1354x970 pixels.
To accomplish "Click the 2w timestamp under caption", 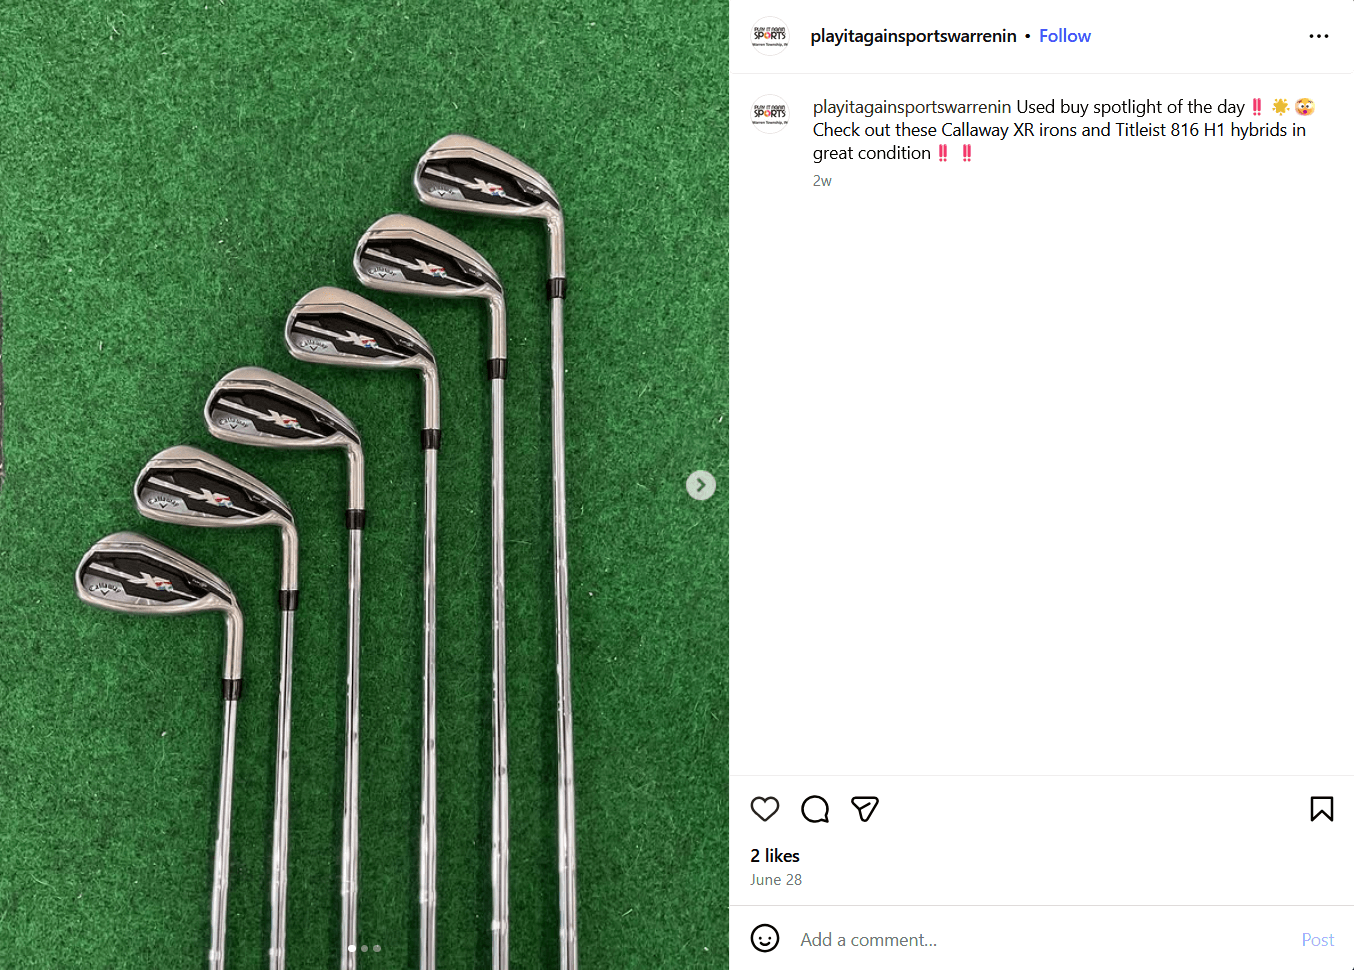I will (x=822, y=181).
